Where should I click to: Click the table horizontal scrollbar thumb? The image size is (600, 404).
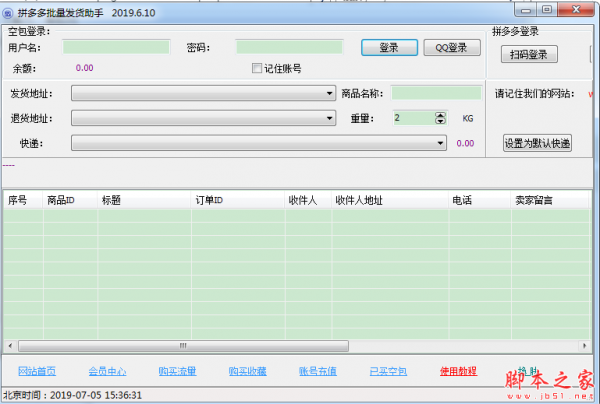184,346
